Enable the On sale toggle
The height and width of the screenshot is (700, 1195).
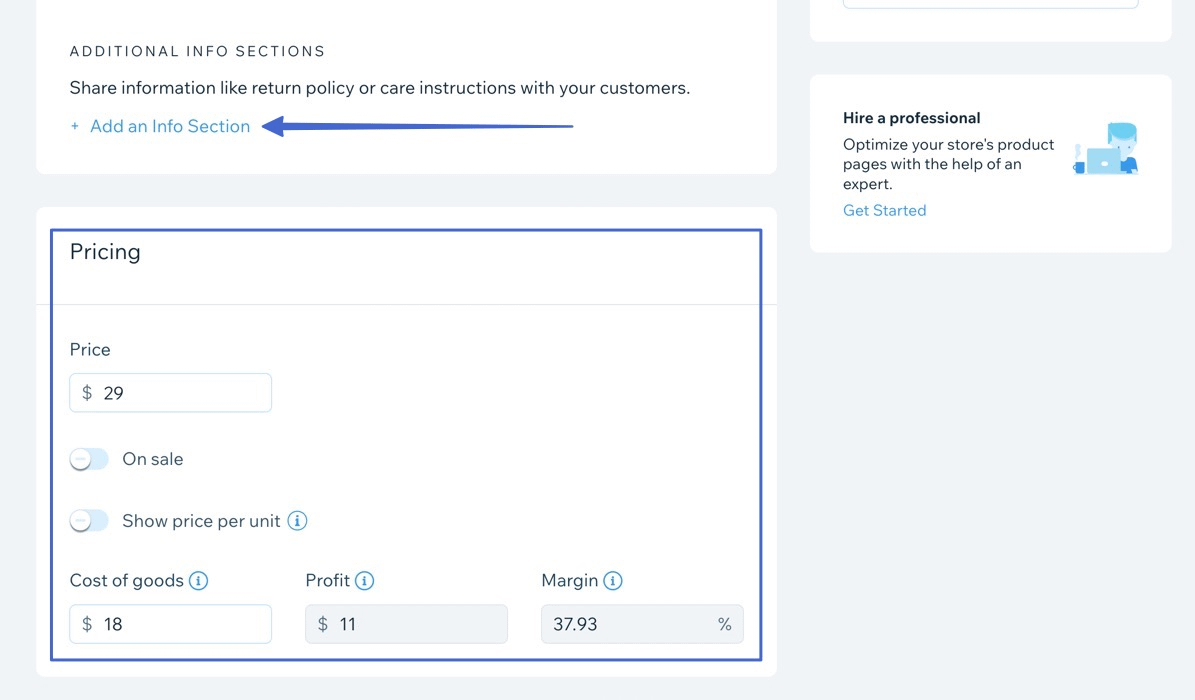pos(89,459)
